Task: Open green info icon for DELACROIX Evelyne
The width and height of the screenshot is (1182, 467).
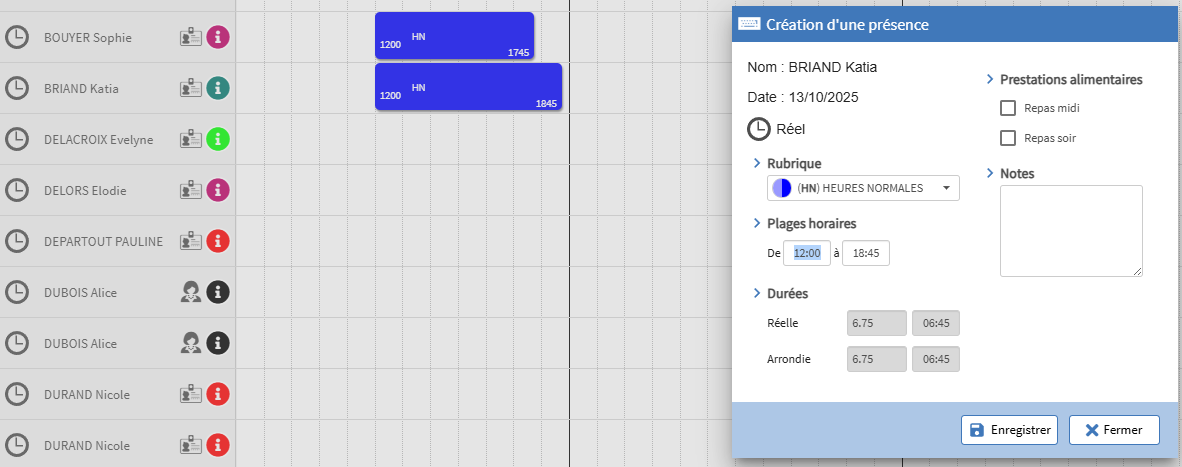Action: (218, 139)
